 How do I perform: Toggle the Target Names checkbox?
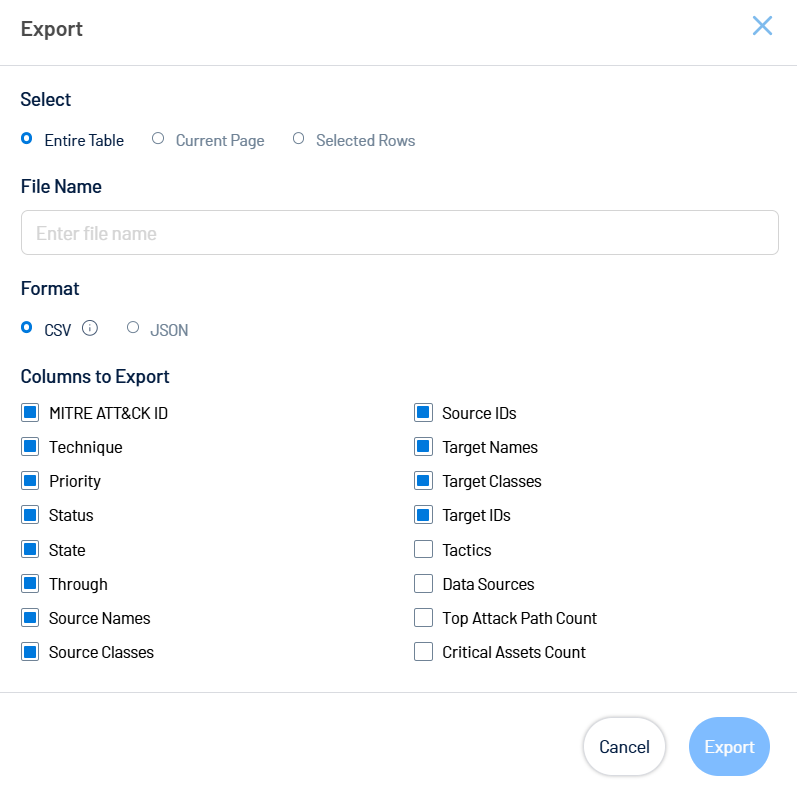424,447
